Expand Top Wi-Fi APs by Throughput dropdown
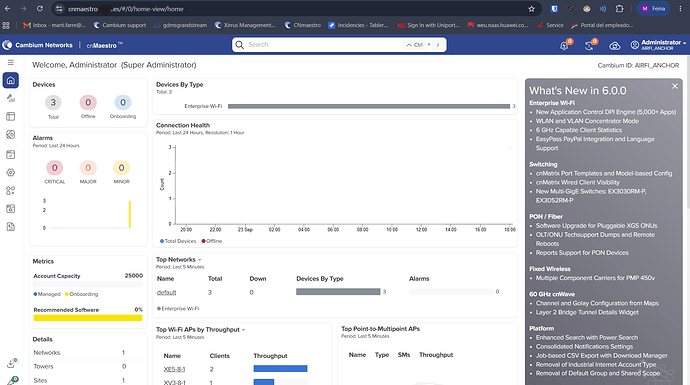The height and width of the screenshot is (385, 690). pyautogui.click(x=243, y=330)
